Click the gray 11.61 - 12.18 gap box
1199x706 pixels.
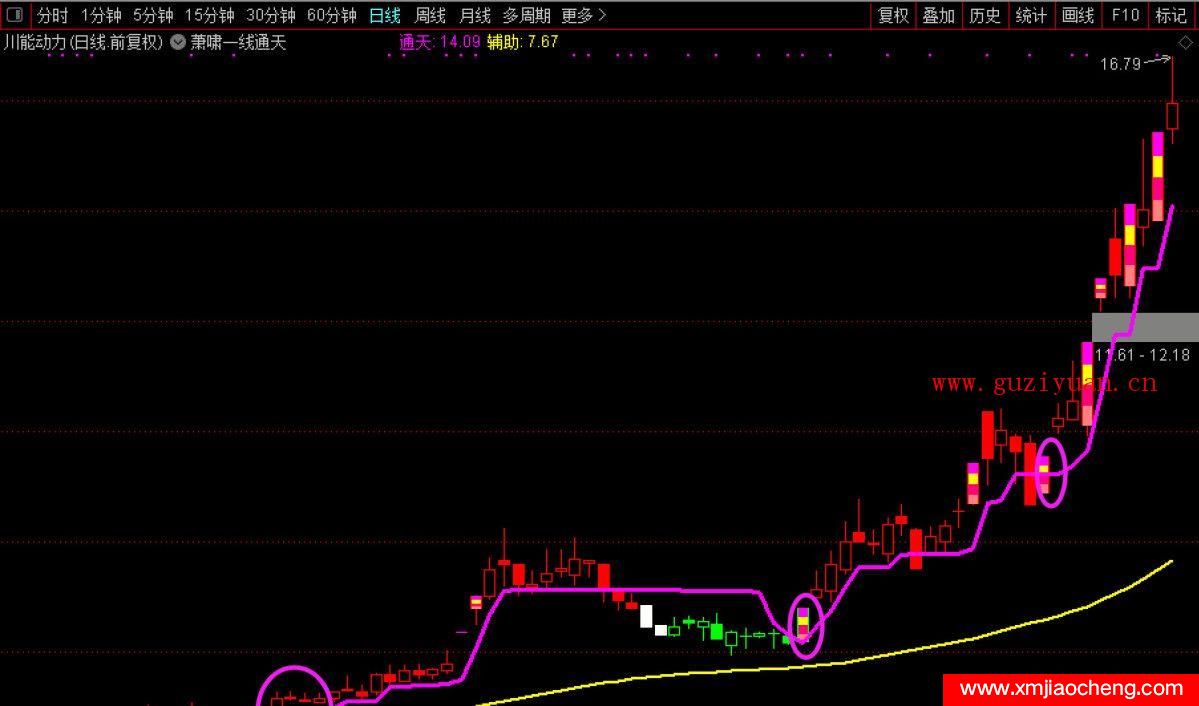click(1144, 328)
